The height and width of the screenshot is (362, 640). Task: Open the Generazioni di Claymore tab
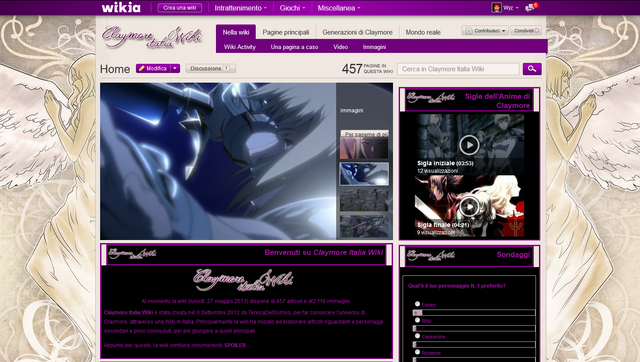357,32
